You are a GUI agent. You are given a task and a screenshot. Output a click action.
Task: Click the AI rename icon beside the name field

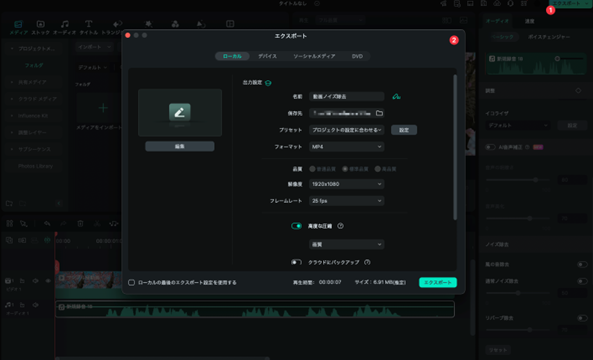pos(396,96)
